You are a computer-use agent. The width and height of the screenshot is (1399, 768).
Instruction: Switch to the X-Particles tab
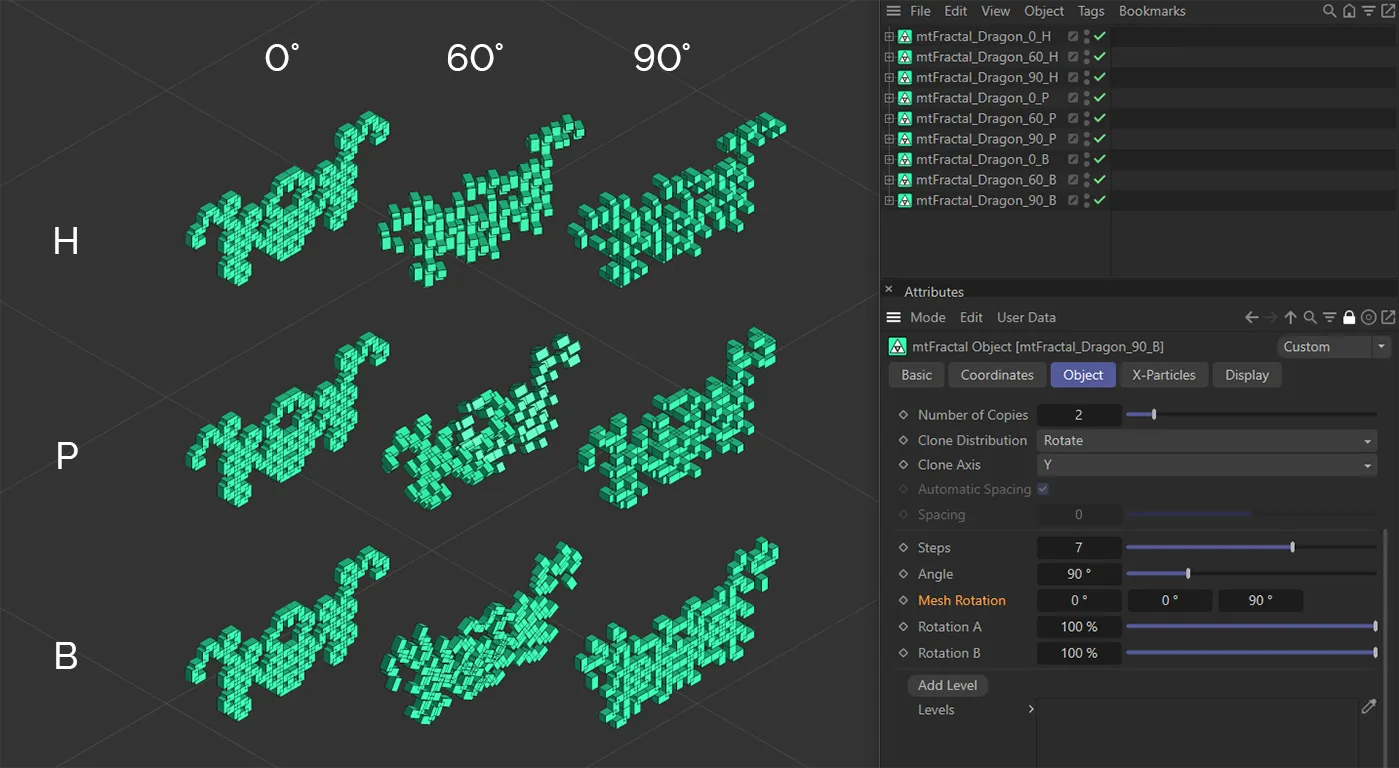pos(1164,375)
